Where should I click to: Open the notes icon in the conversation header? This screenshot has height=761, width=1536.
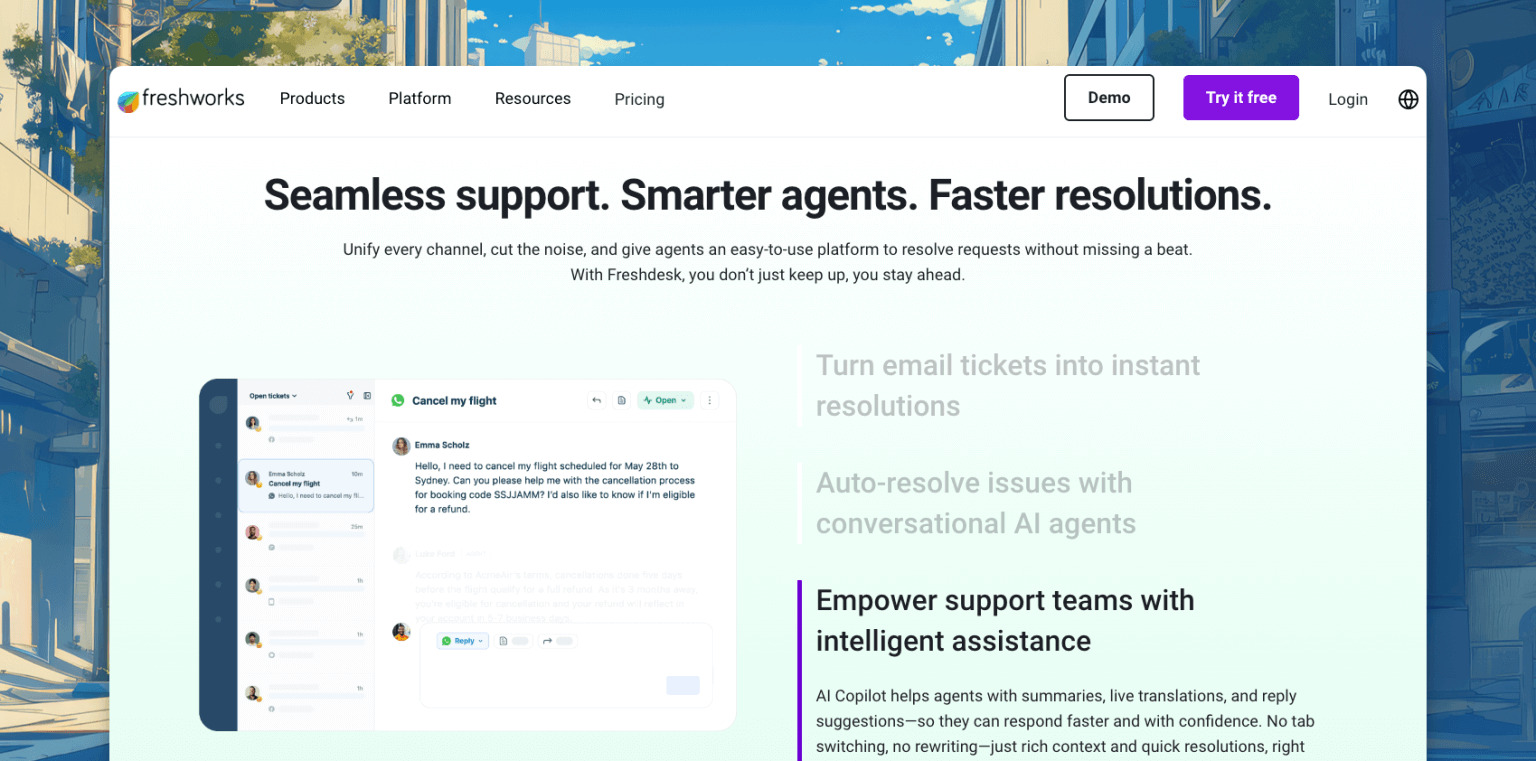pos(621,399)
